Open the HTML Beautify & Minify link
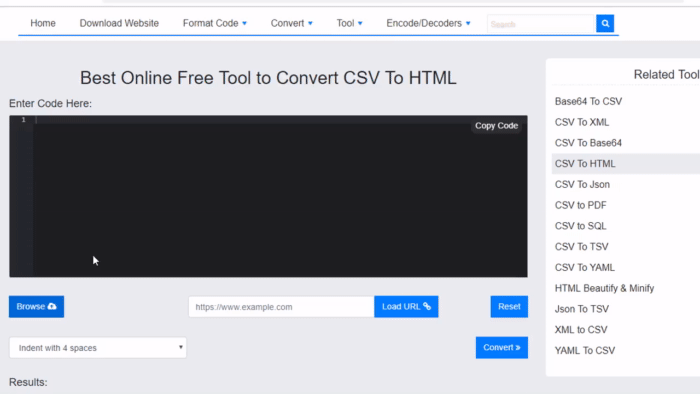Viewport: 700px width, 394px height. point(604,288)
